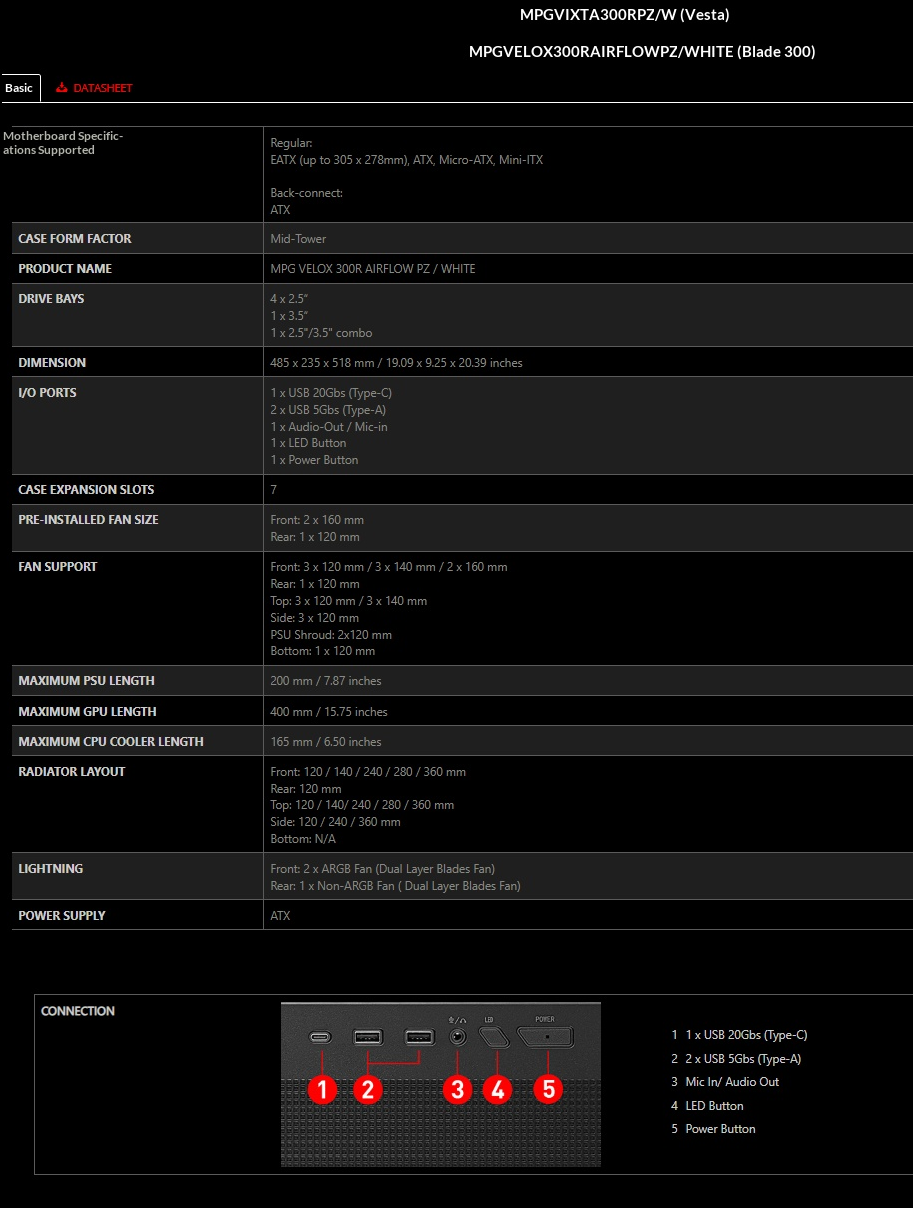Click the DRIVE BAYS label
The width and height of the screenshot is (913, 1208).
pyautogui.click(x=51, y=299)
